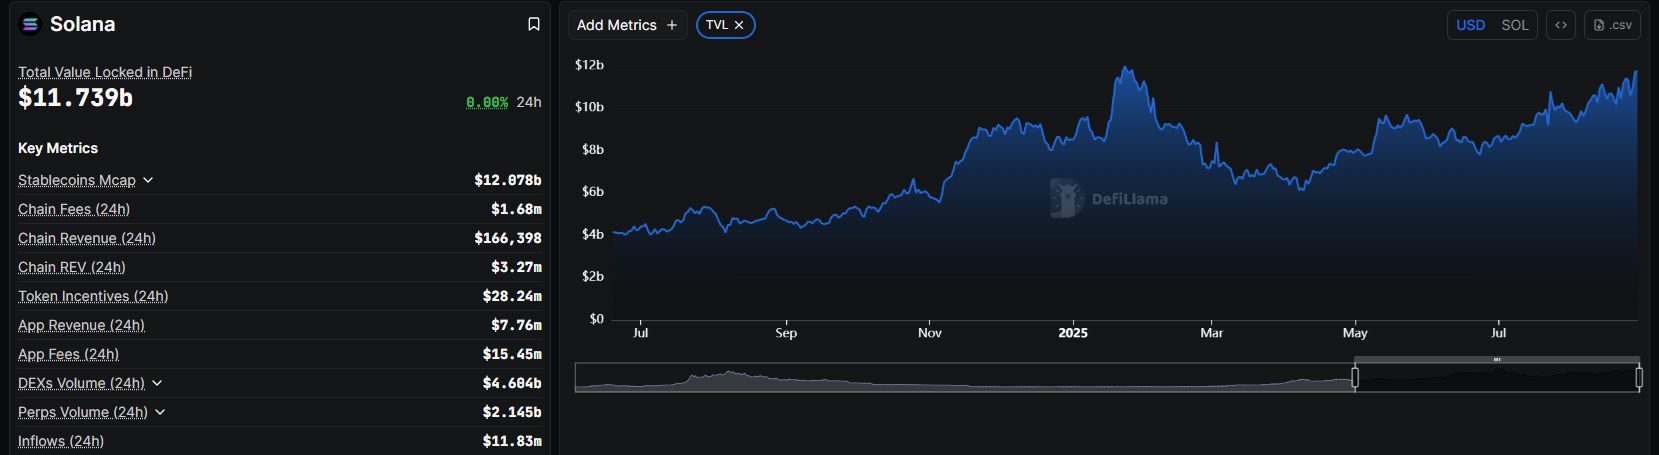Click the 0.00% 24h change value
This screenshot has height=455, width=1659.
coord(487,102)
